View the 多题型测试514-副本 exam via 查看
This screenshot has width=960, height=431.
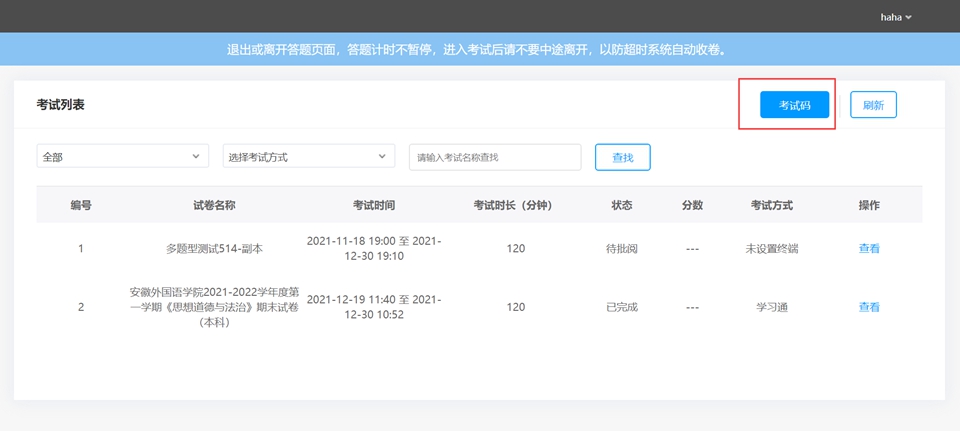point(868,249)
